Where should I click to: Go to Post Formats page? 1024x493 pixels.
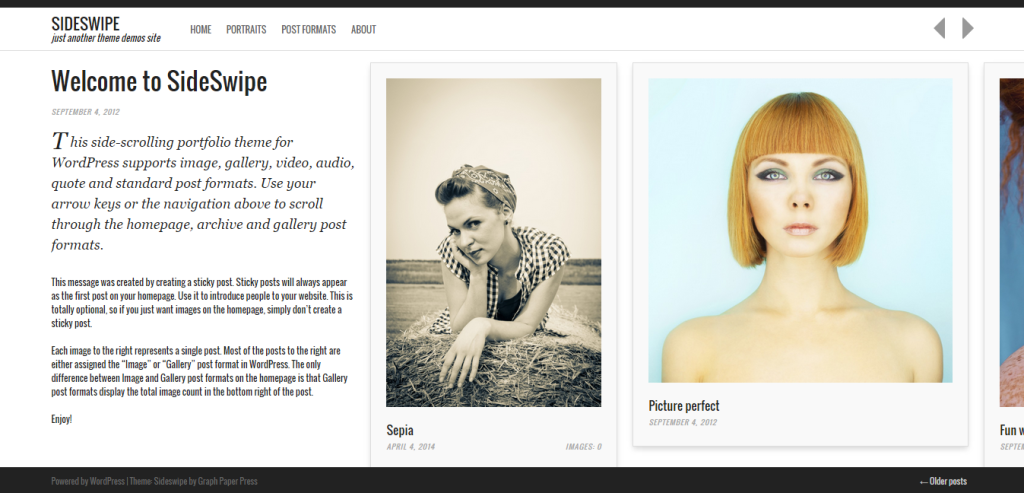pos(308,29)
